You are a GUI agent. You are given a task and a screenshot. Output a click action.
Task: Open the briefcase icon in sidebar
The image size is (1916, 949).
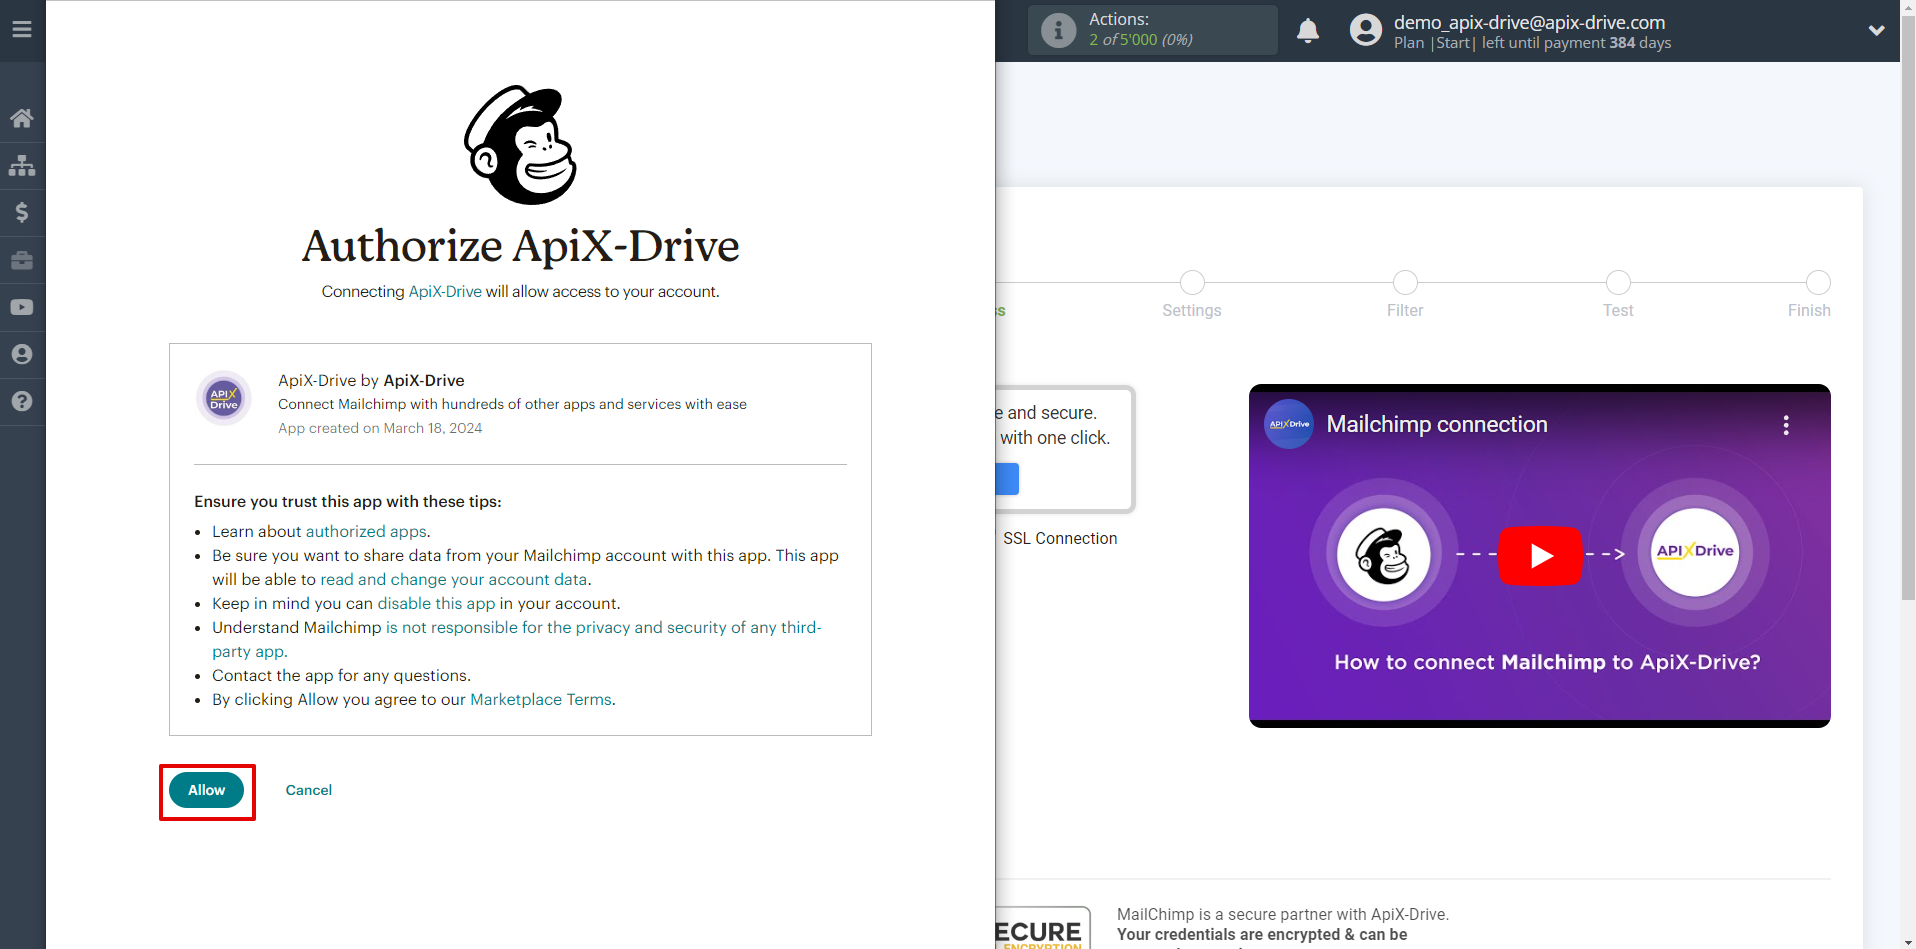click(x=22, y=260)
